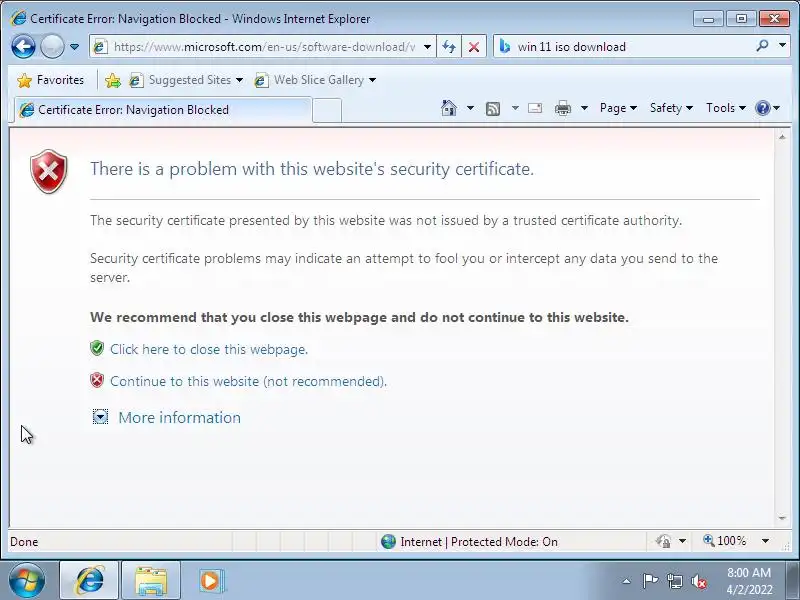Image resolution: width=800 pixels, height=600 pixels.
Task: Click here to close this webpage link
Action: [209, 349]
